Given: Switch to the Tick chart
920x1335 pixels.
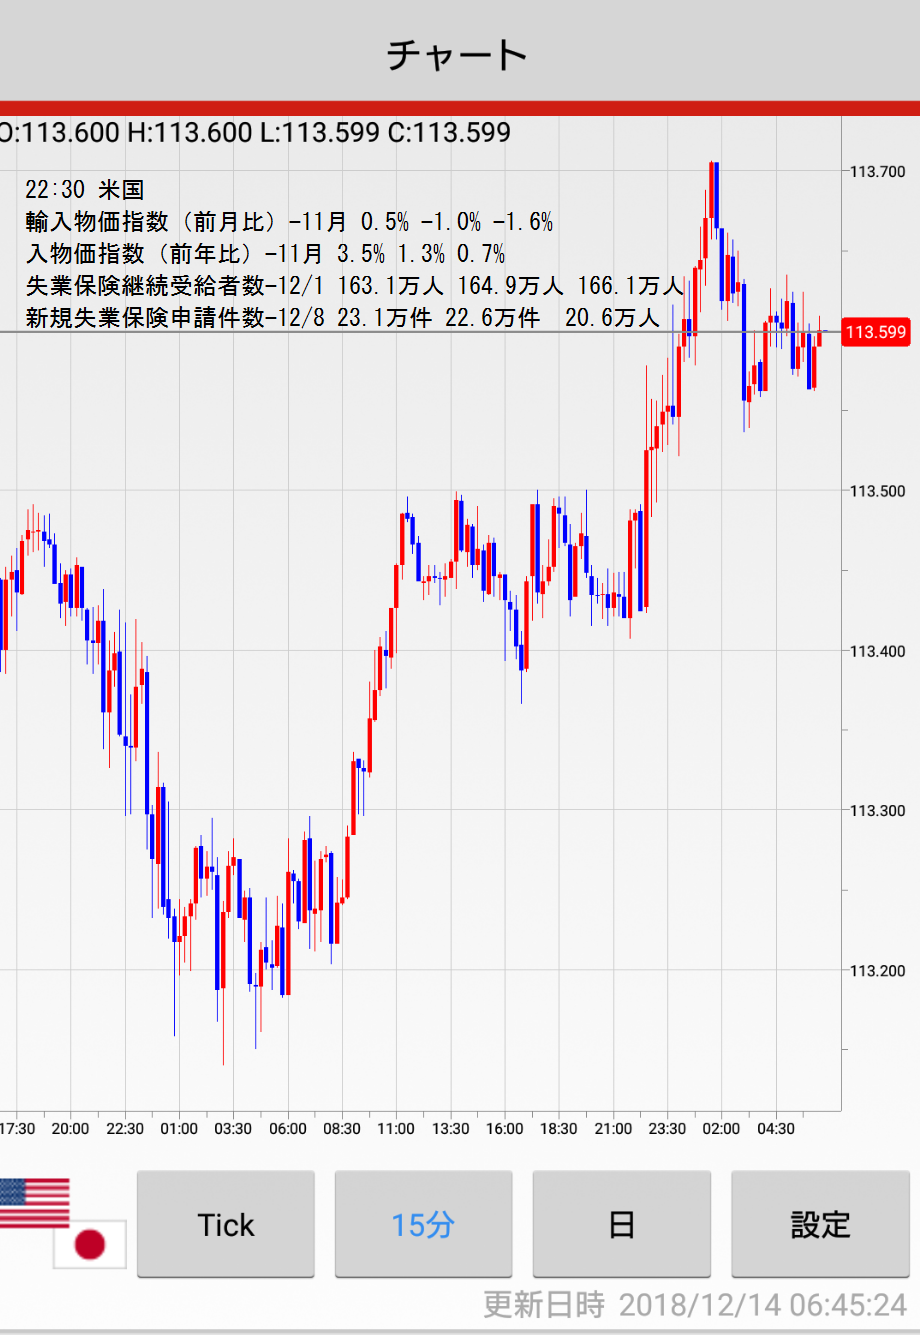Looking at the screenshot, I should (226, 1225).
